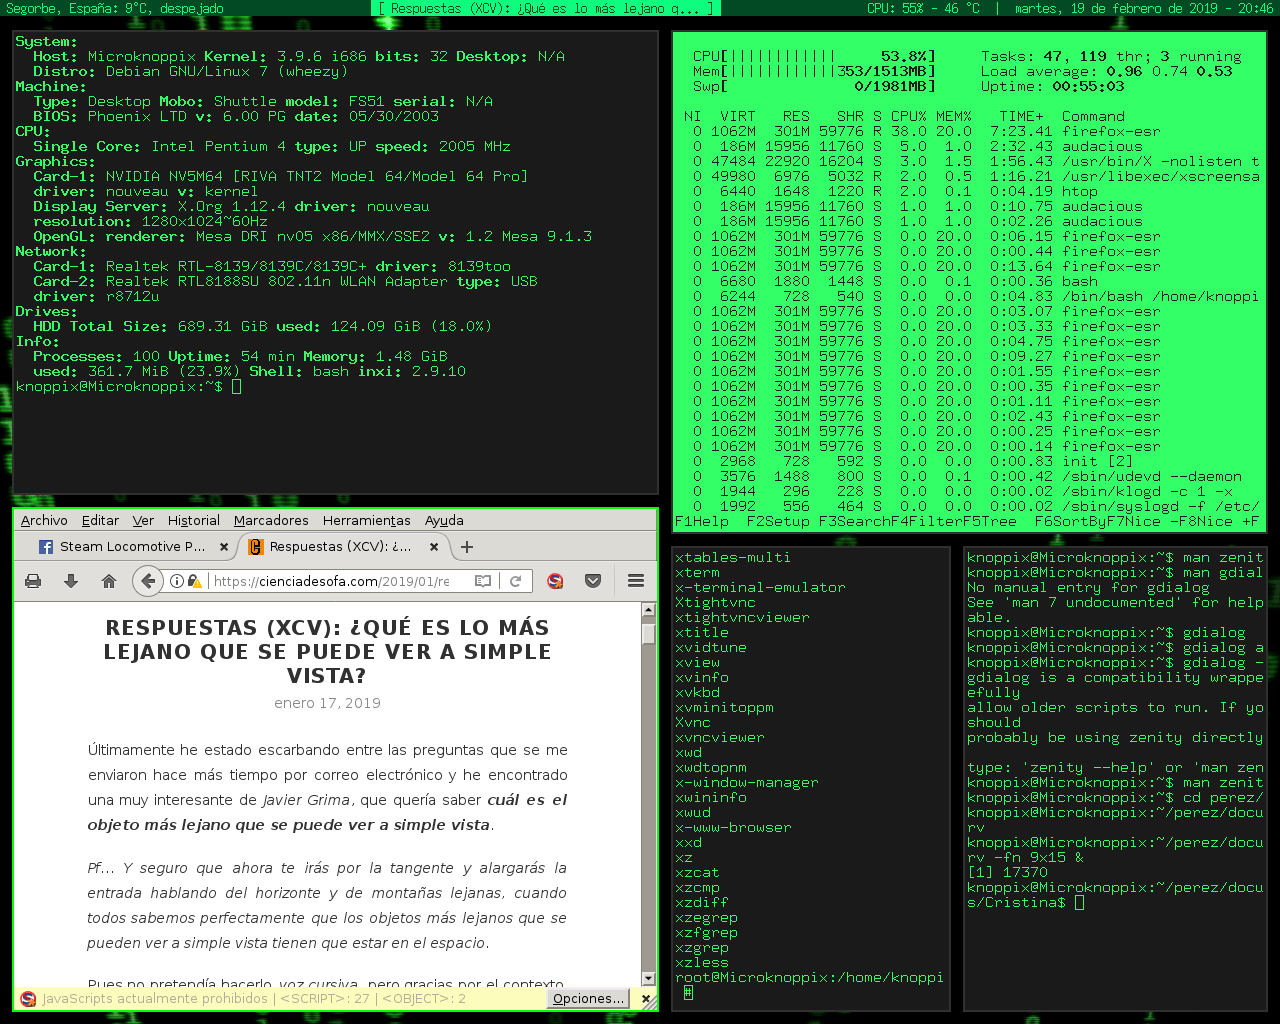Sort htop by the CPU% column header
This screenshot has width=1280, height=1024.
(x=909, y=116)
